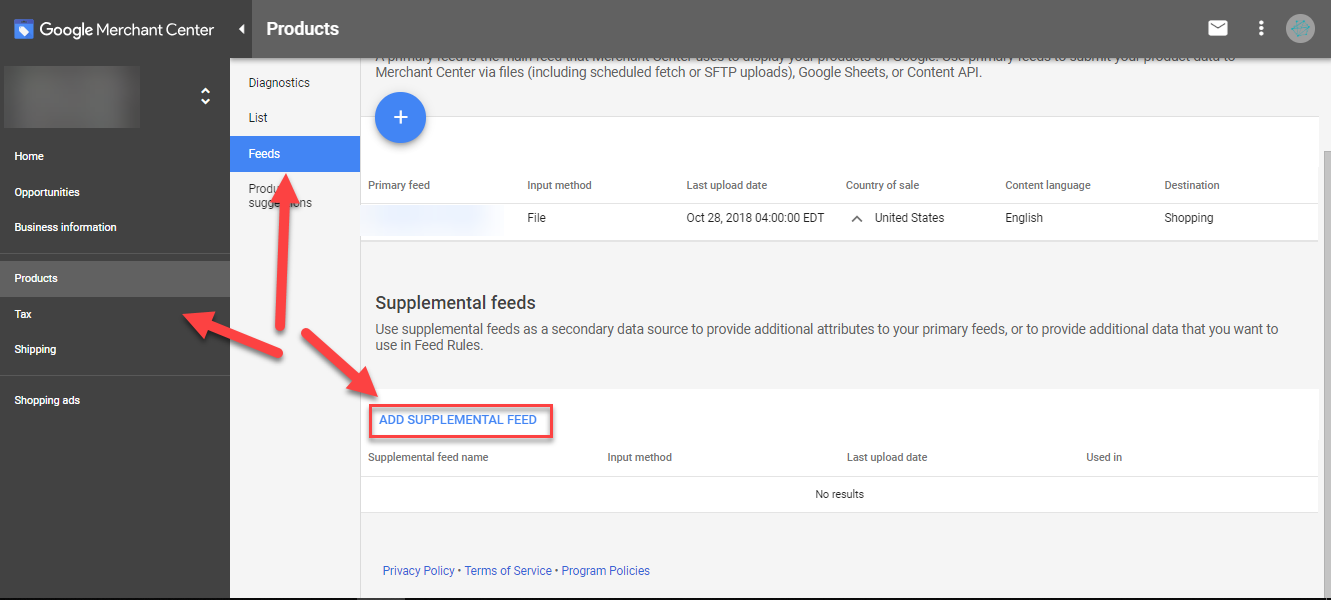Open the Home menu item
1331x600 pixels.
tap(29, 156)
